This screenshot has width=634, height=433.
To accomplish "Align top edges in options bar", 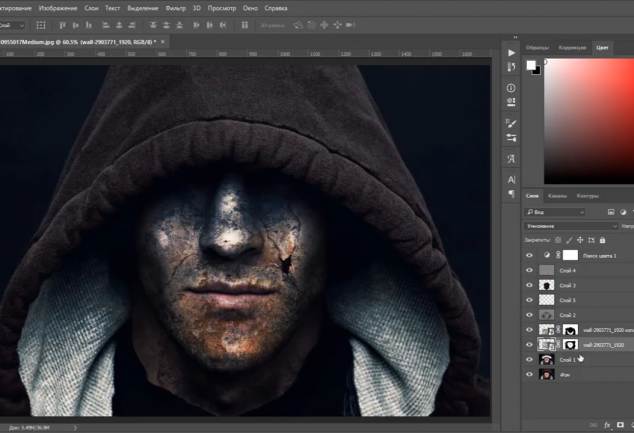I will click(62, 25).
